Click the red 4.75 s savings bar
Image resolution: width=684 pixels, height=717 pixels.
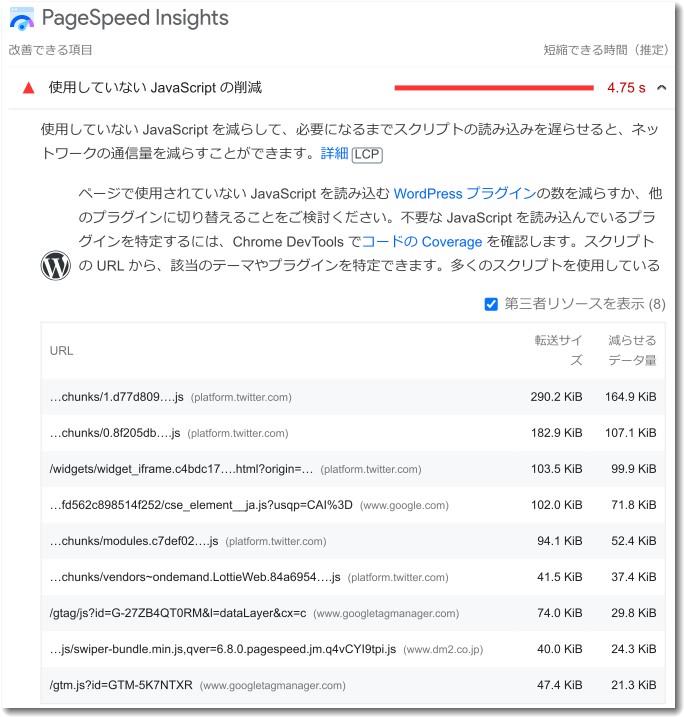[x=494, y=88]
